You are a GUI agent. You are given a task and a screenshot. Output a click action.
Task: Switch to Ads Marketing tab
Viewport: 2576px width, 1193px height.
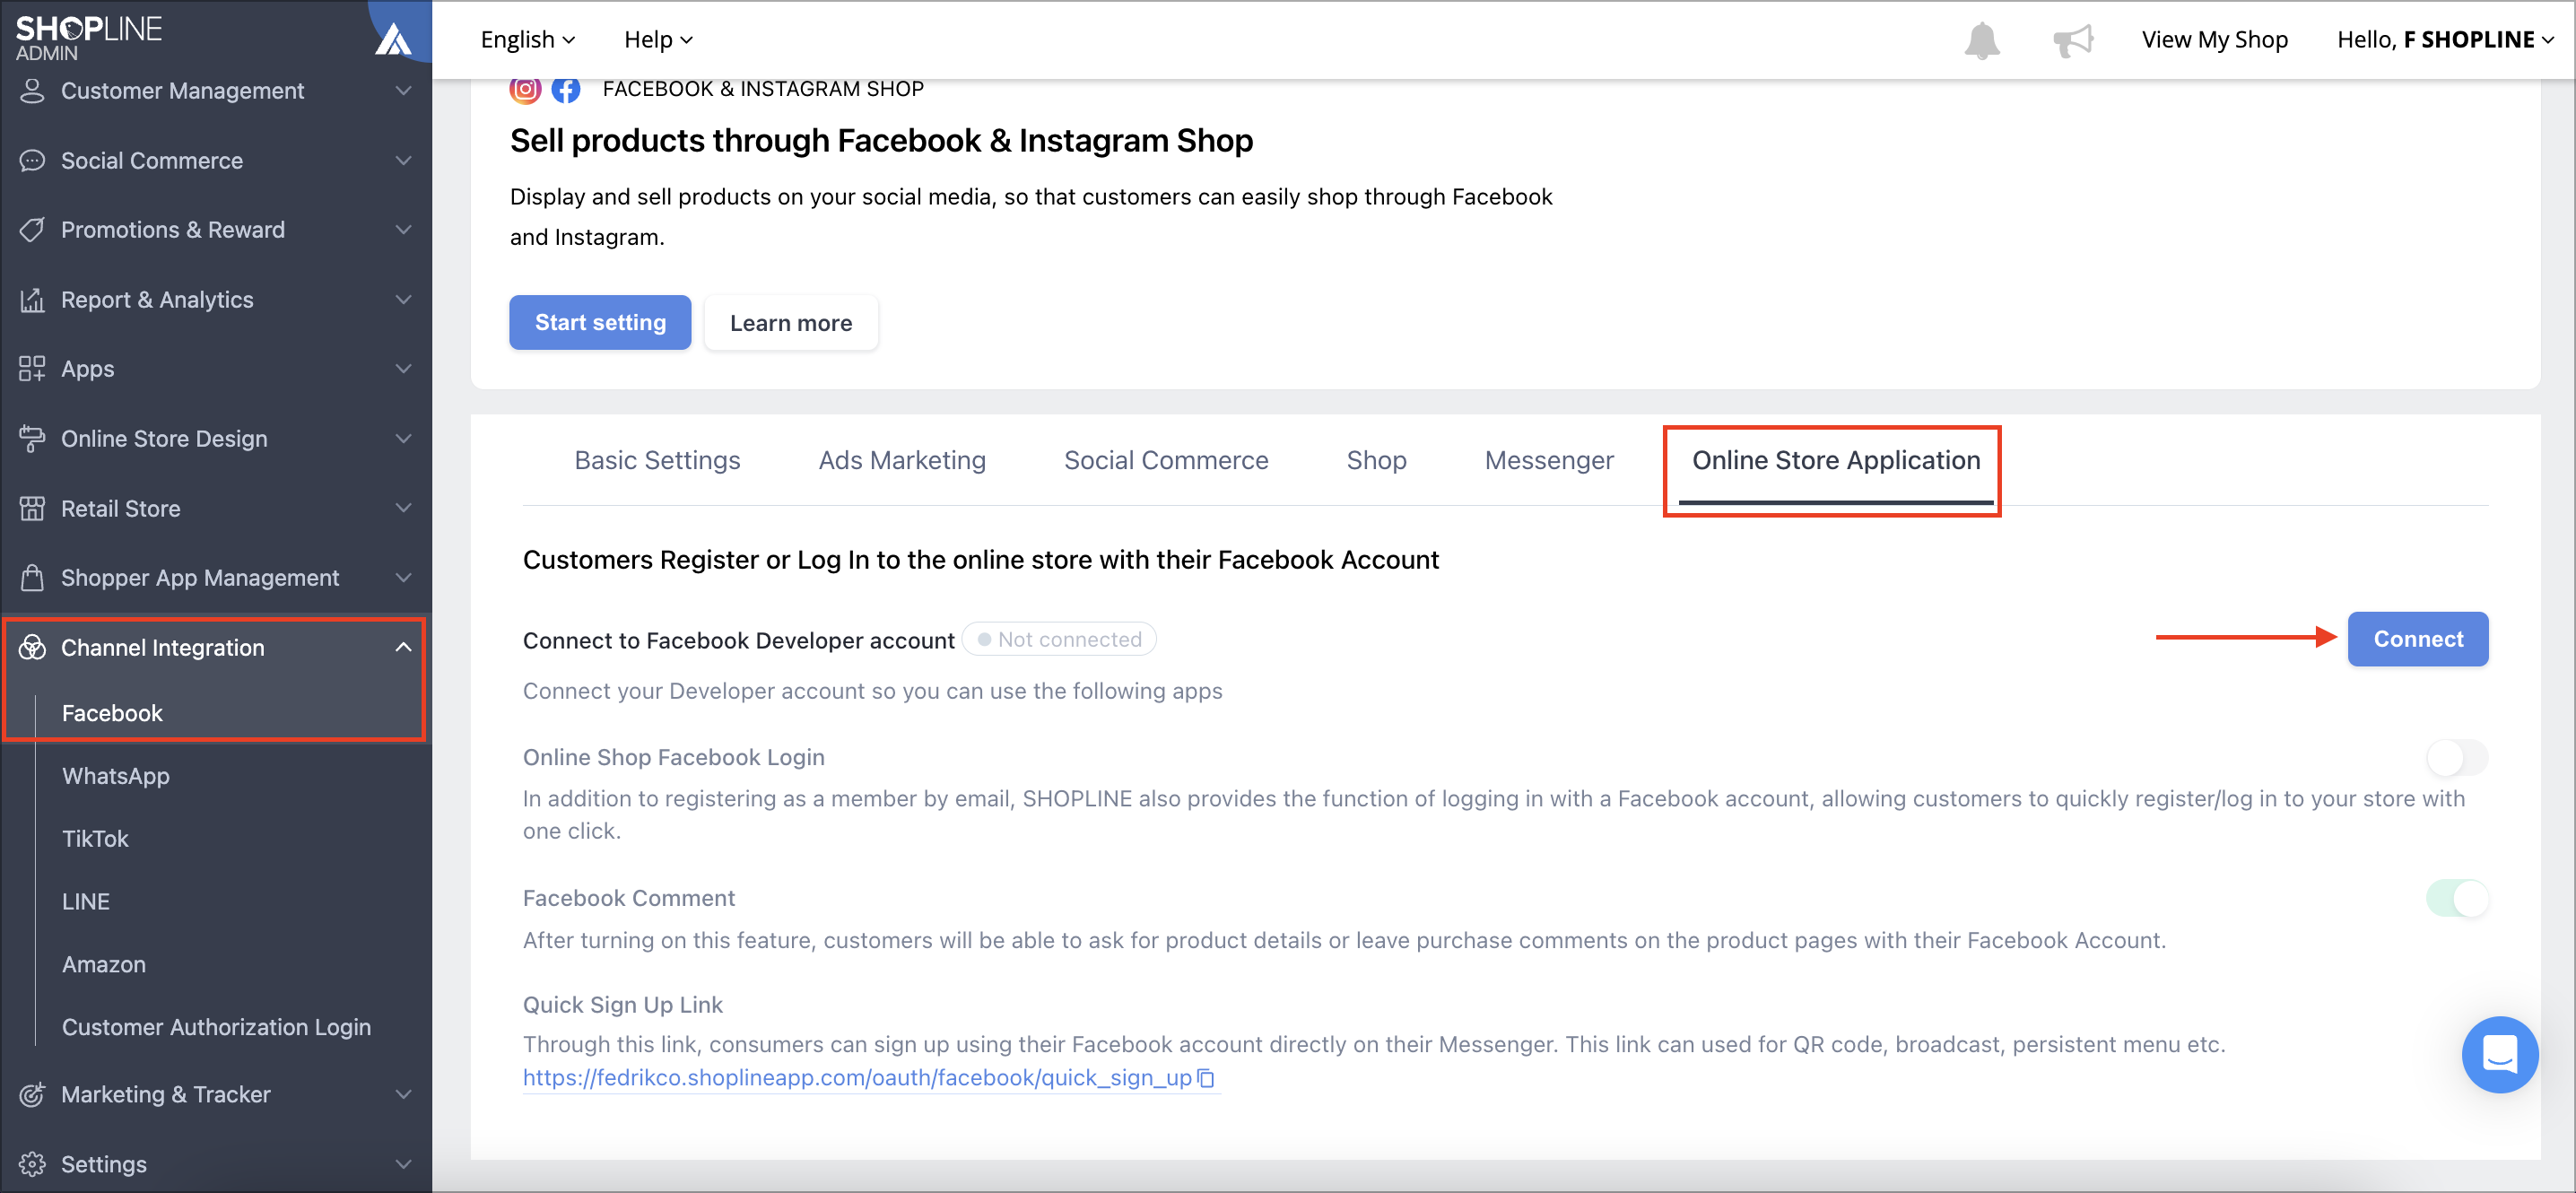902,461
